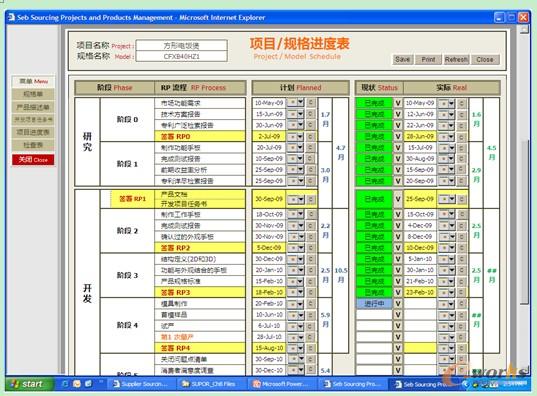Screen dimensions: 537x396
Task: Click the red 关闭 Close sidebar button
Action: (33, 160)
